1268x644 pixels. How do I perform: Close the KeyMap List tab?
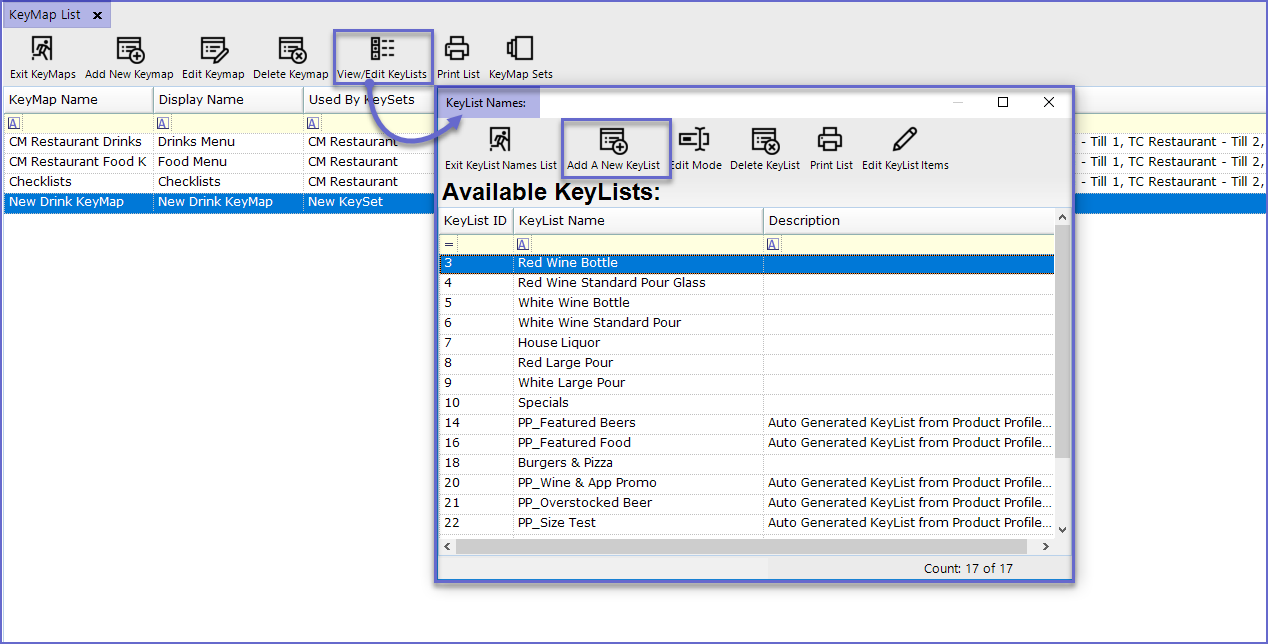pos(97,16)
